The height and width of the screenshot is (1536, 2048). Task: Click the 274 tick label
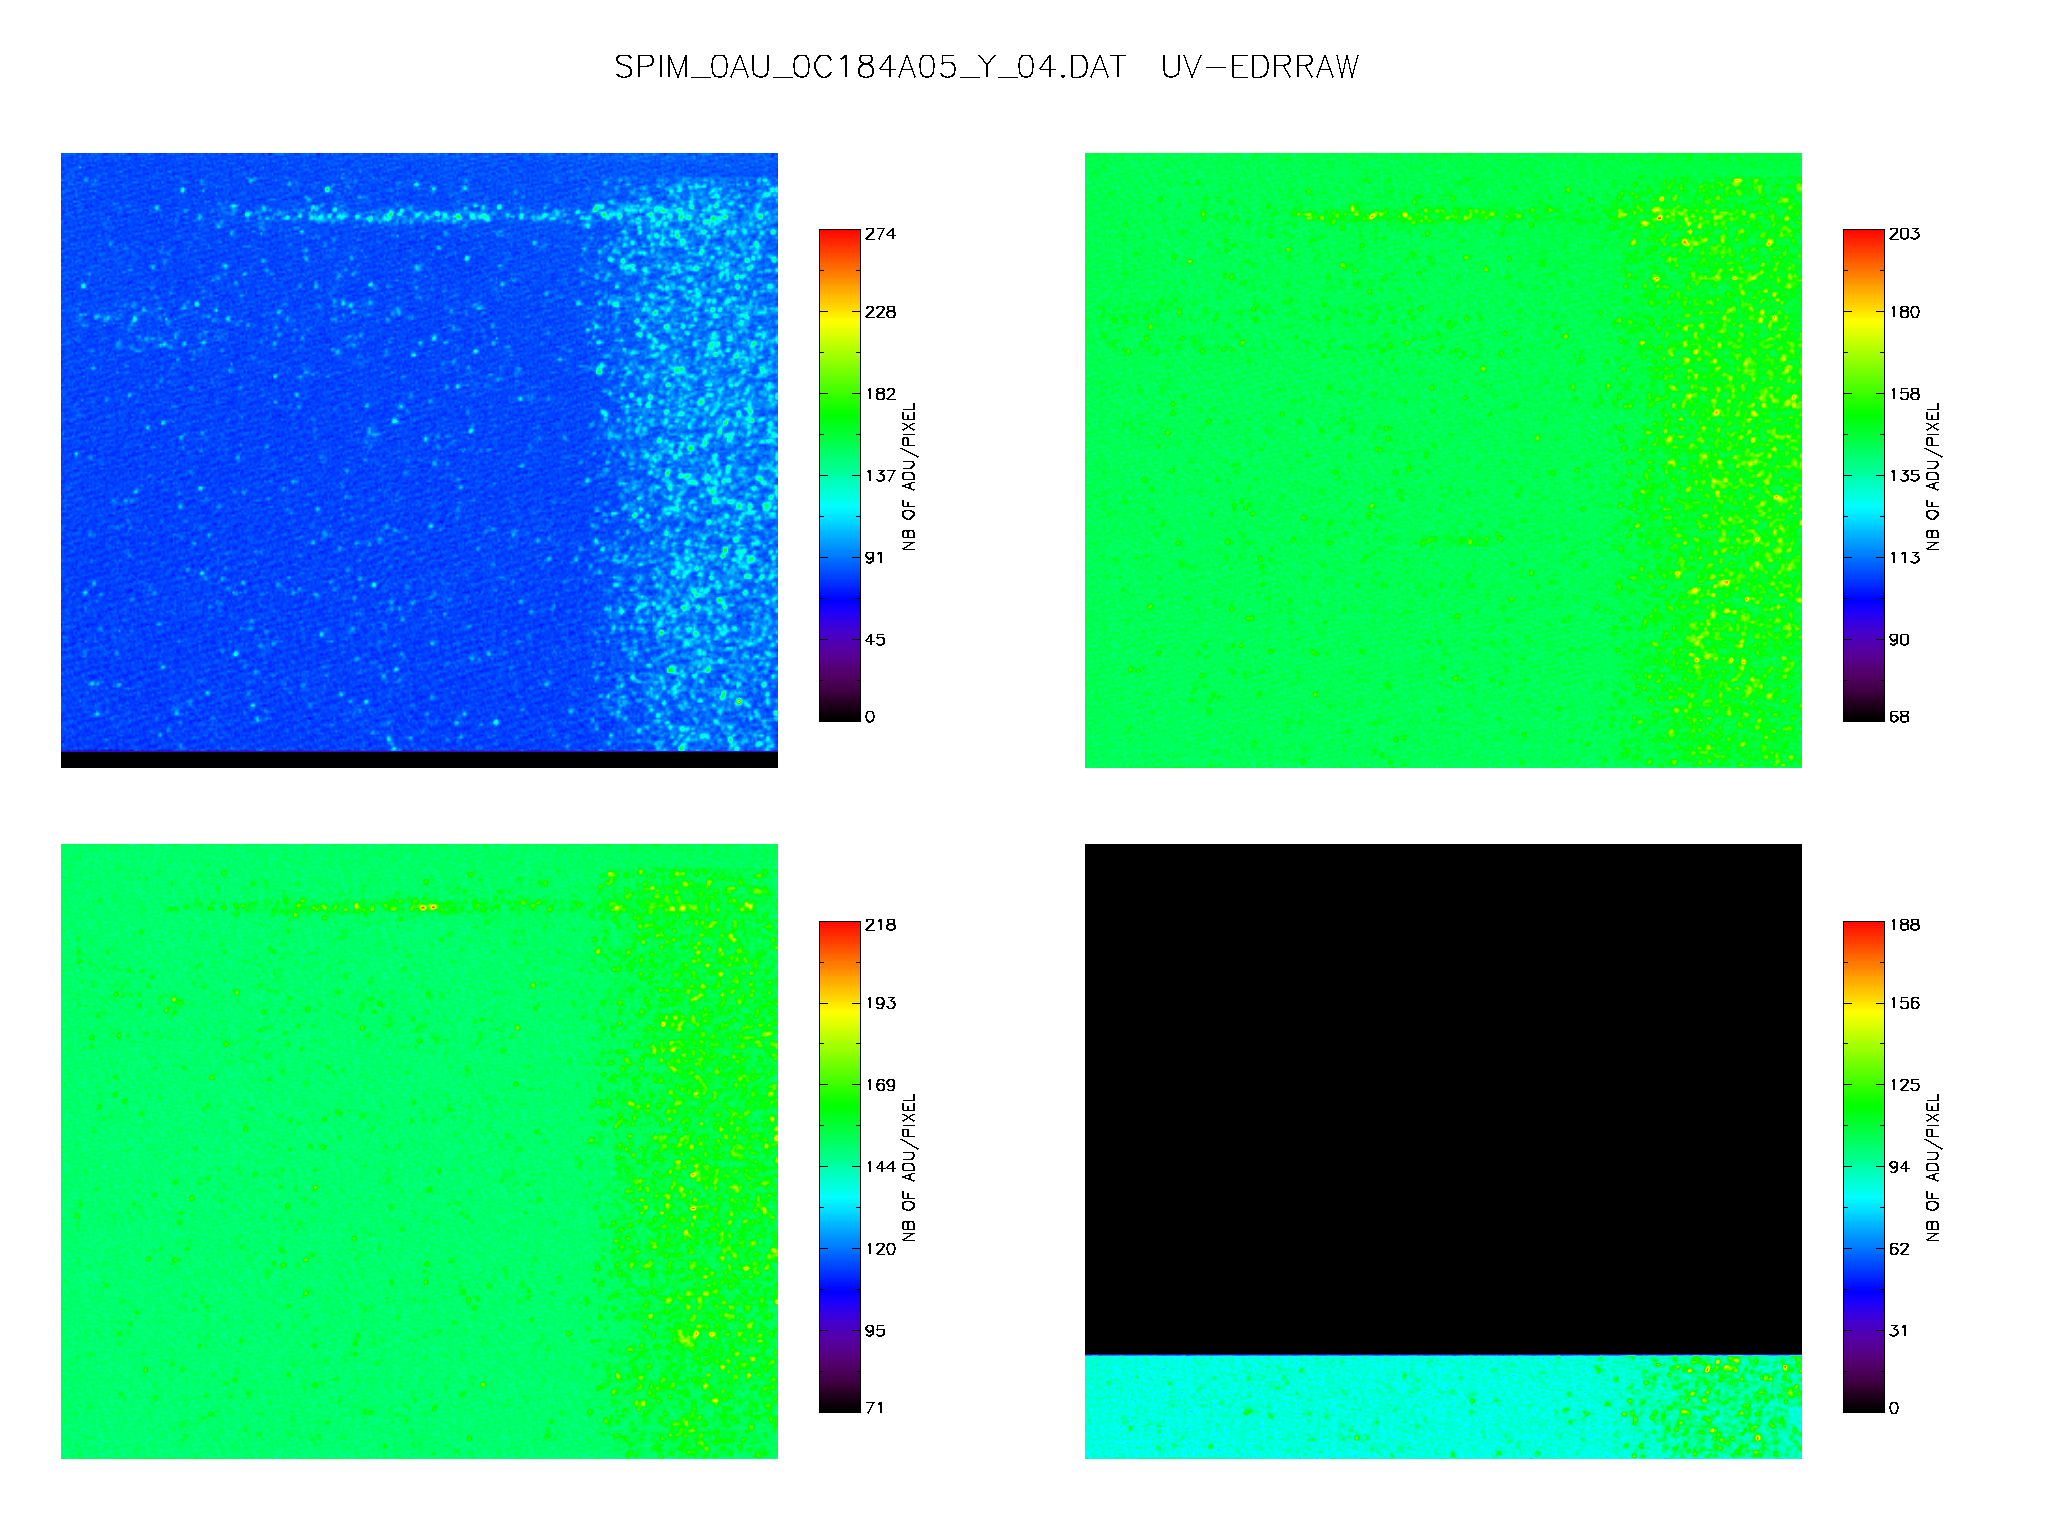click(881, 234)
